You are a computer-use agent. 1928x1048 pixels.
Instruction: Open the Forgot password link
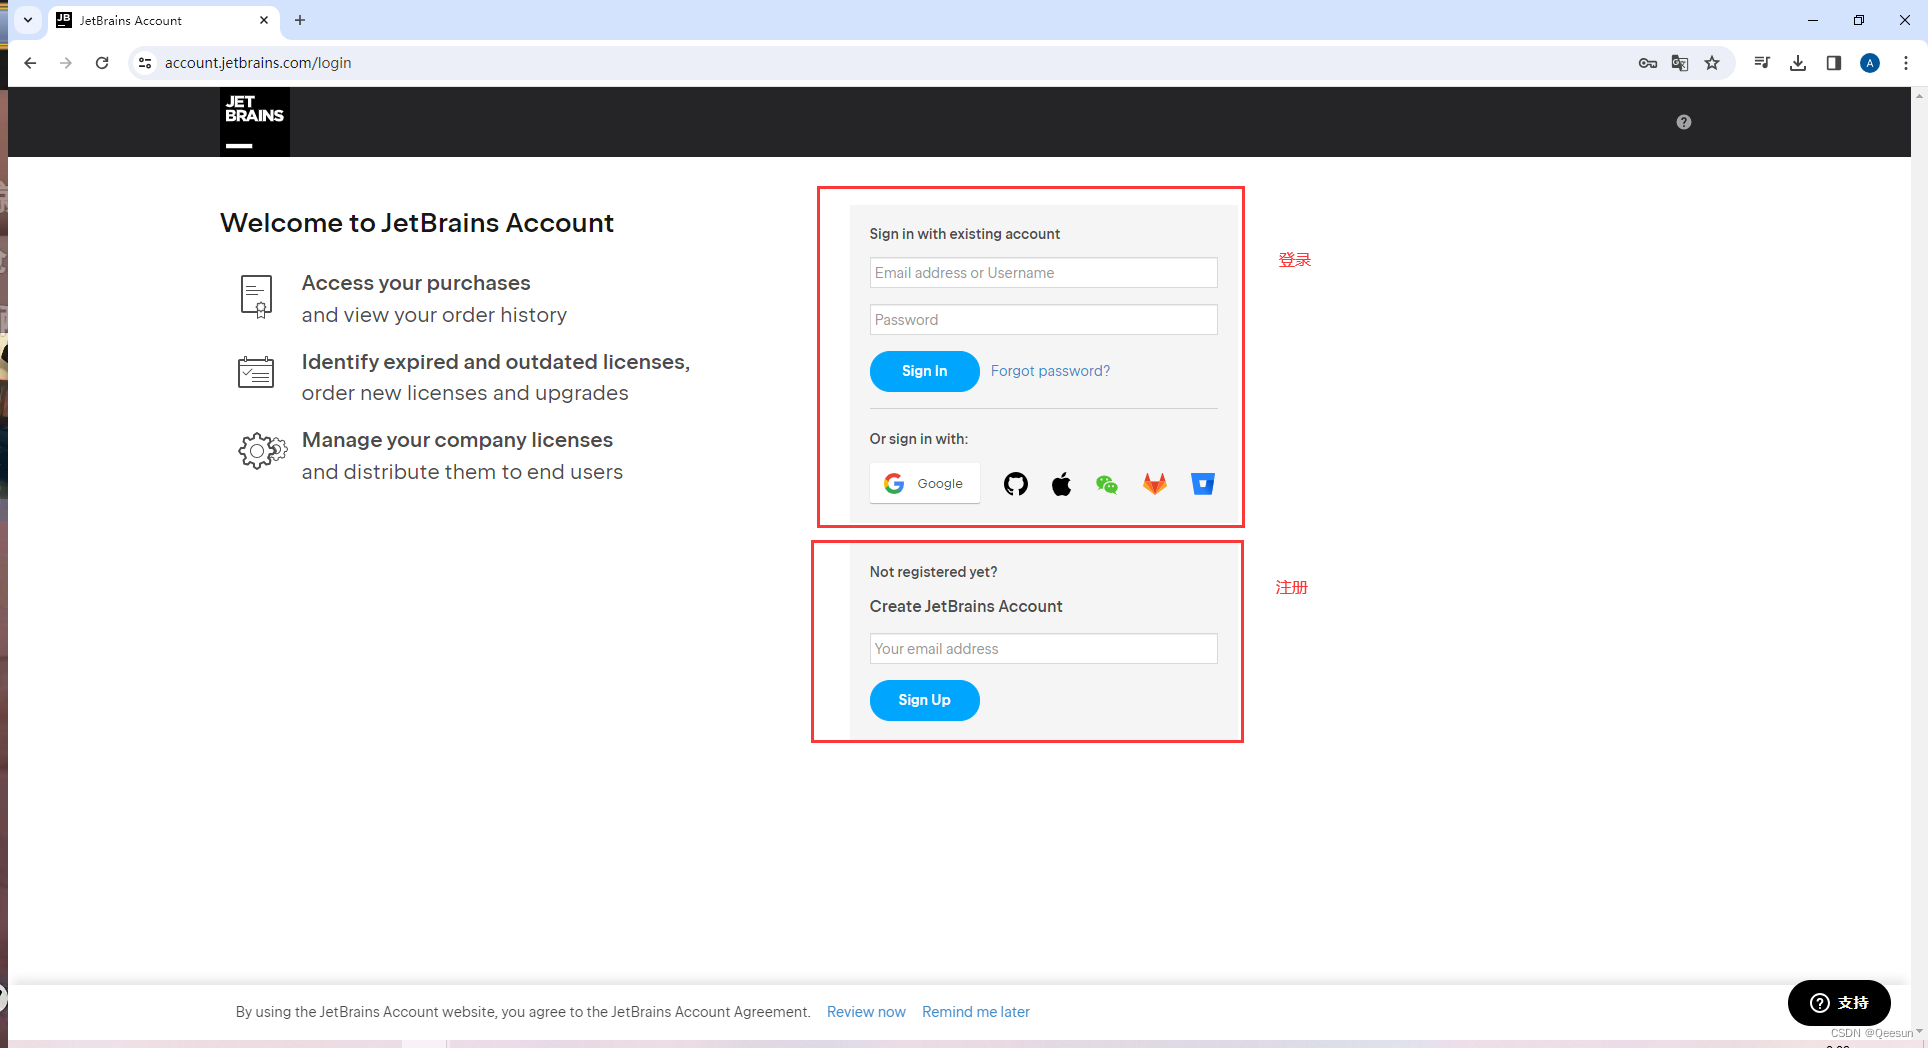point(1050,371)
